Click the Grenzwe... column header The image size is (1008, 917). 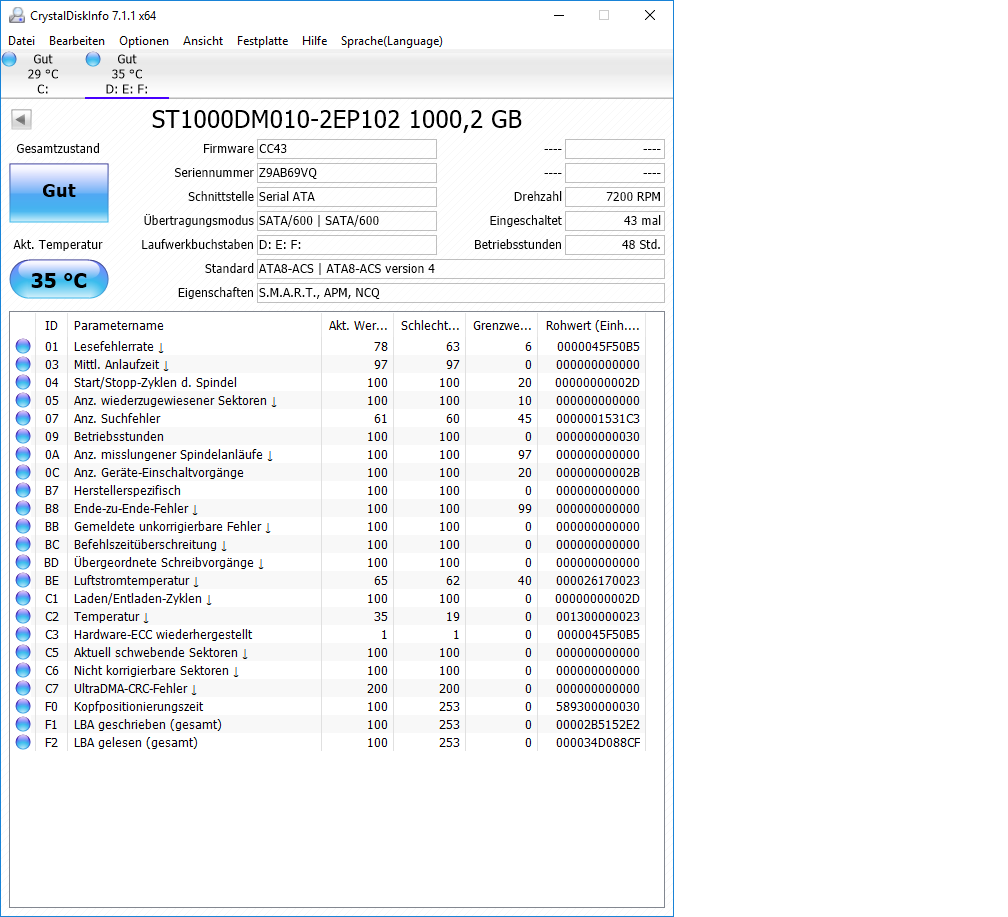click(501, 325)
